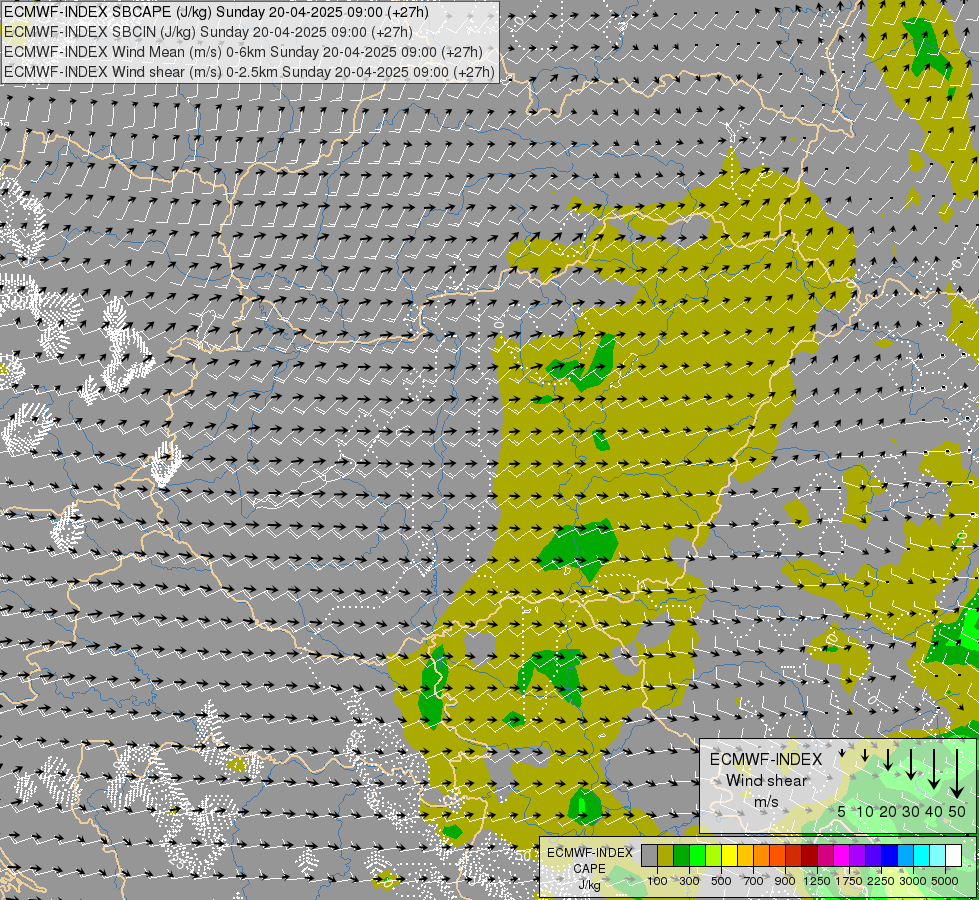Click the 100 value on CAPE scale
Viewport: 979px width, 900px height.
click(657, 881)
